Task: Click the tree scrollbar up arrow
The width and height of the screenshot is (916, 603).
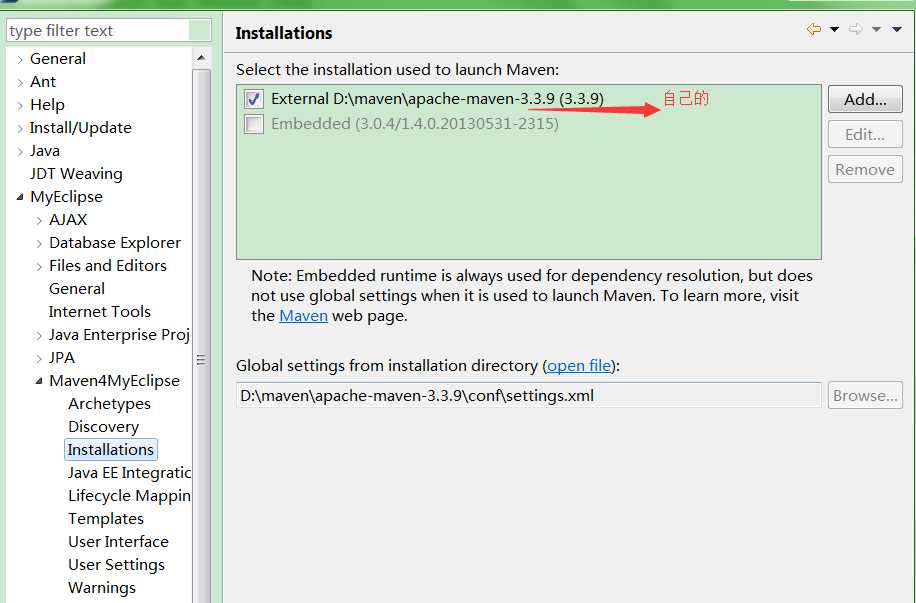Action: pyautogui.click(x=201, y=57)
